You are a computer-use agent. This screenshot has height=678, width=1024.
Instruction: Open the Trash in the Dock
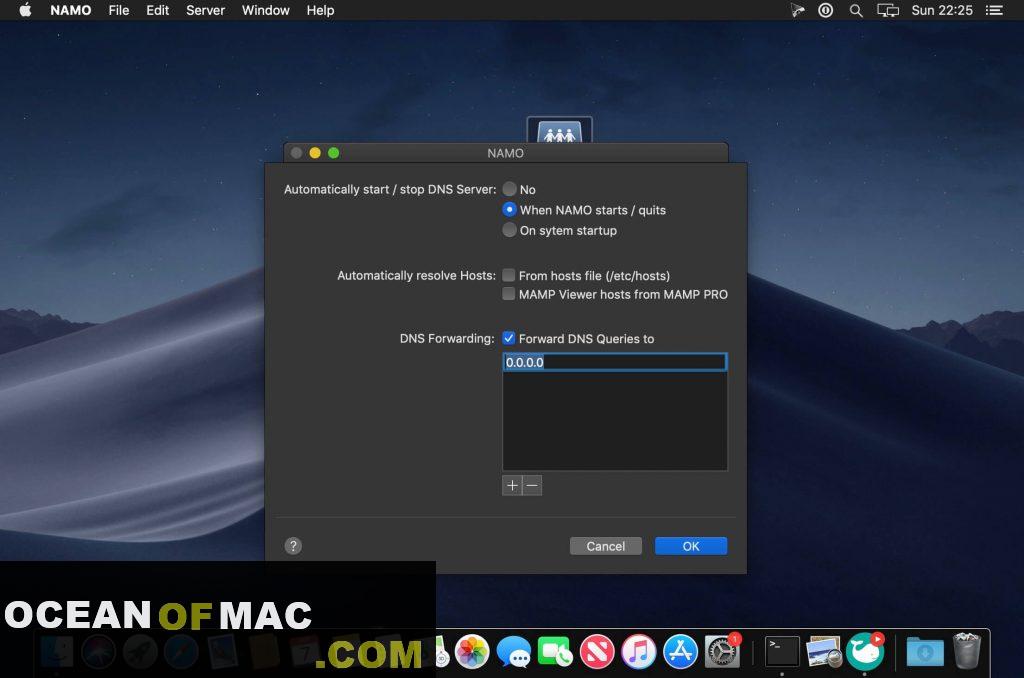(967, 651)
